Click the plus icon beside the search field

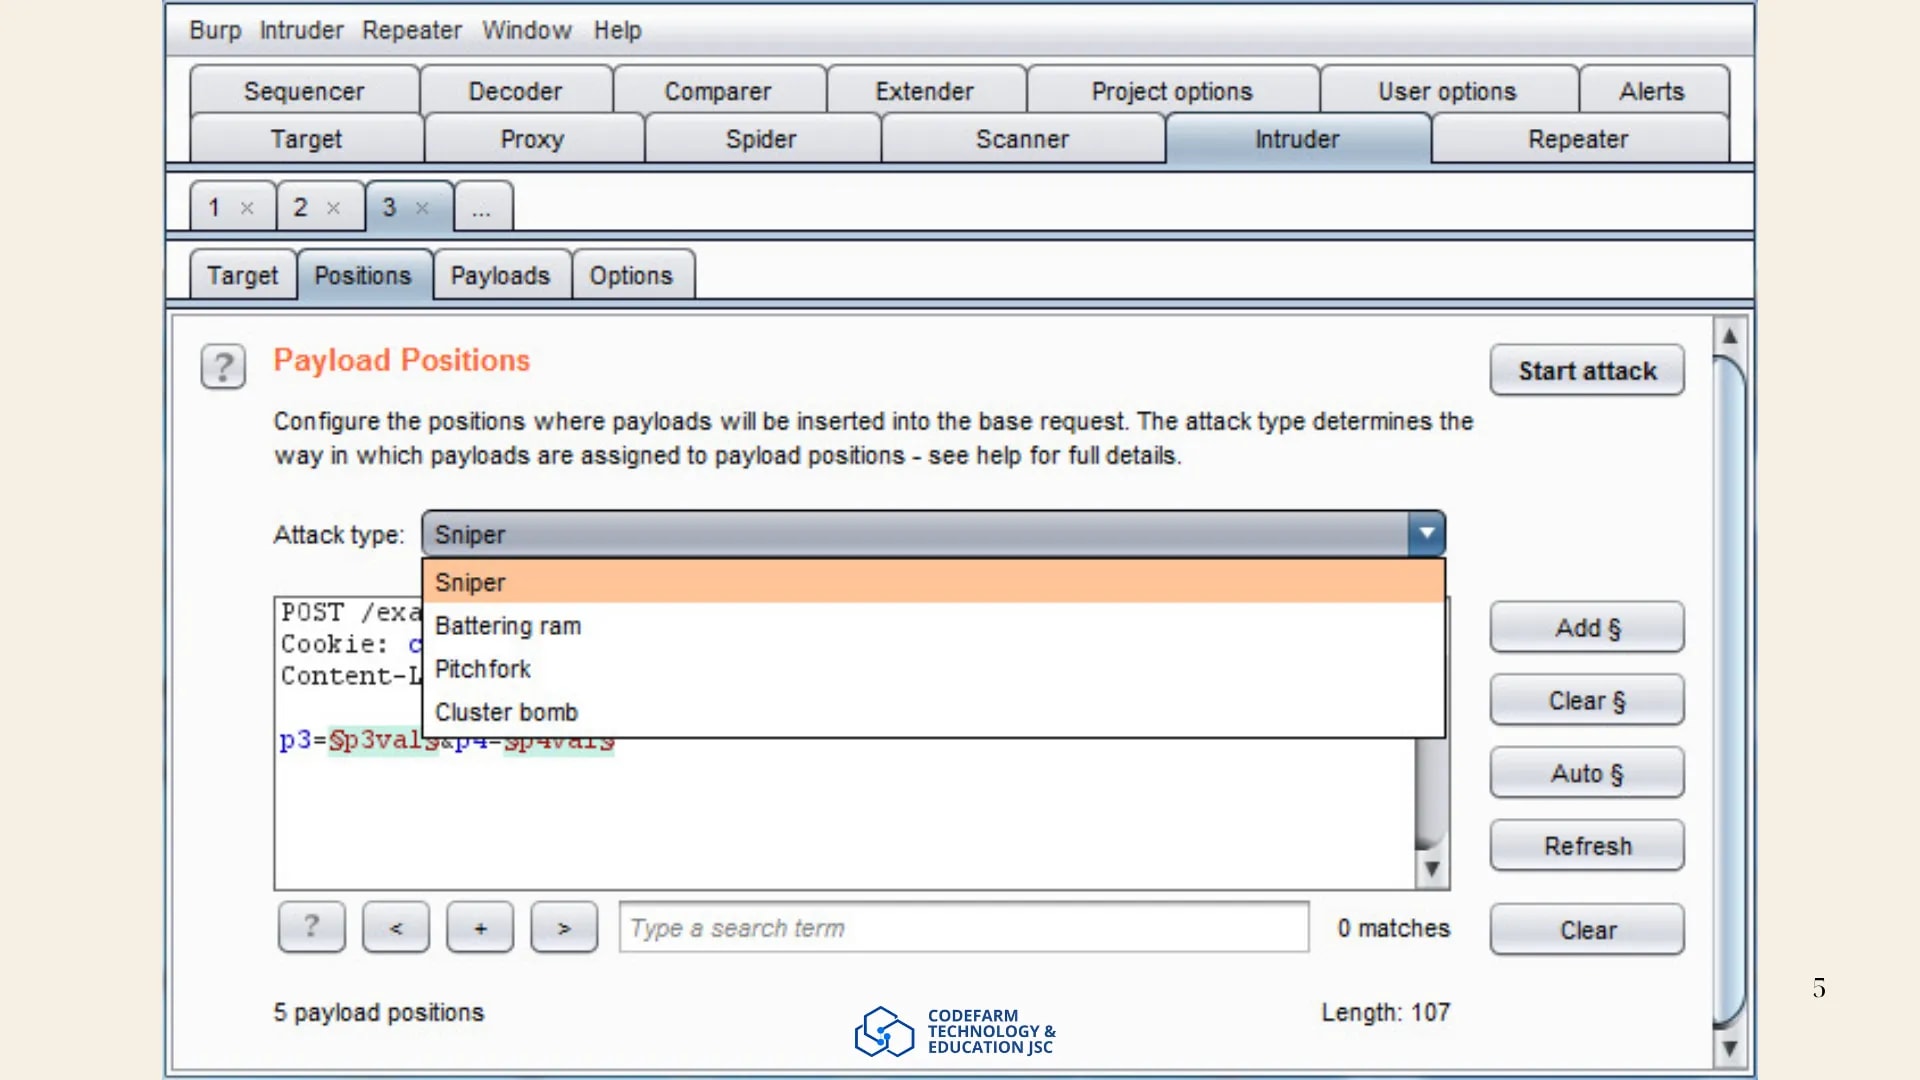pos(479,927)
